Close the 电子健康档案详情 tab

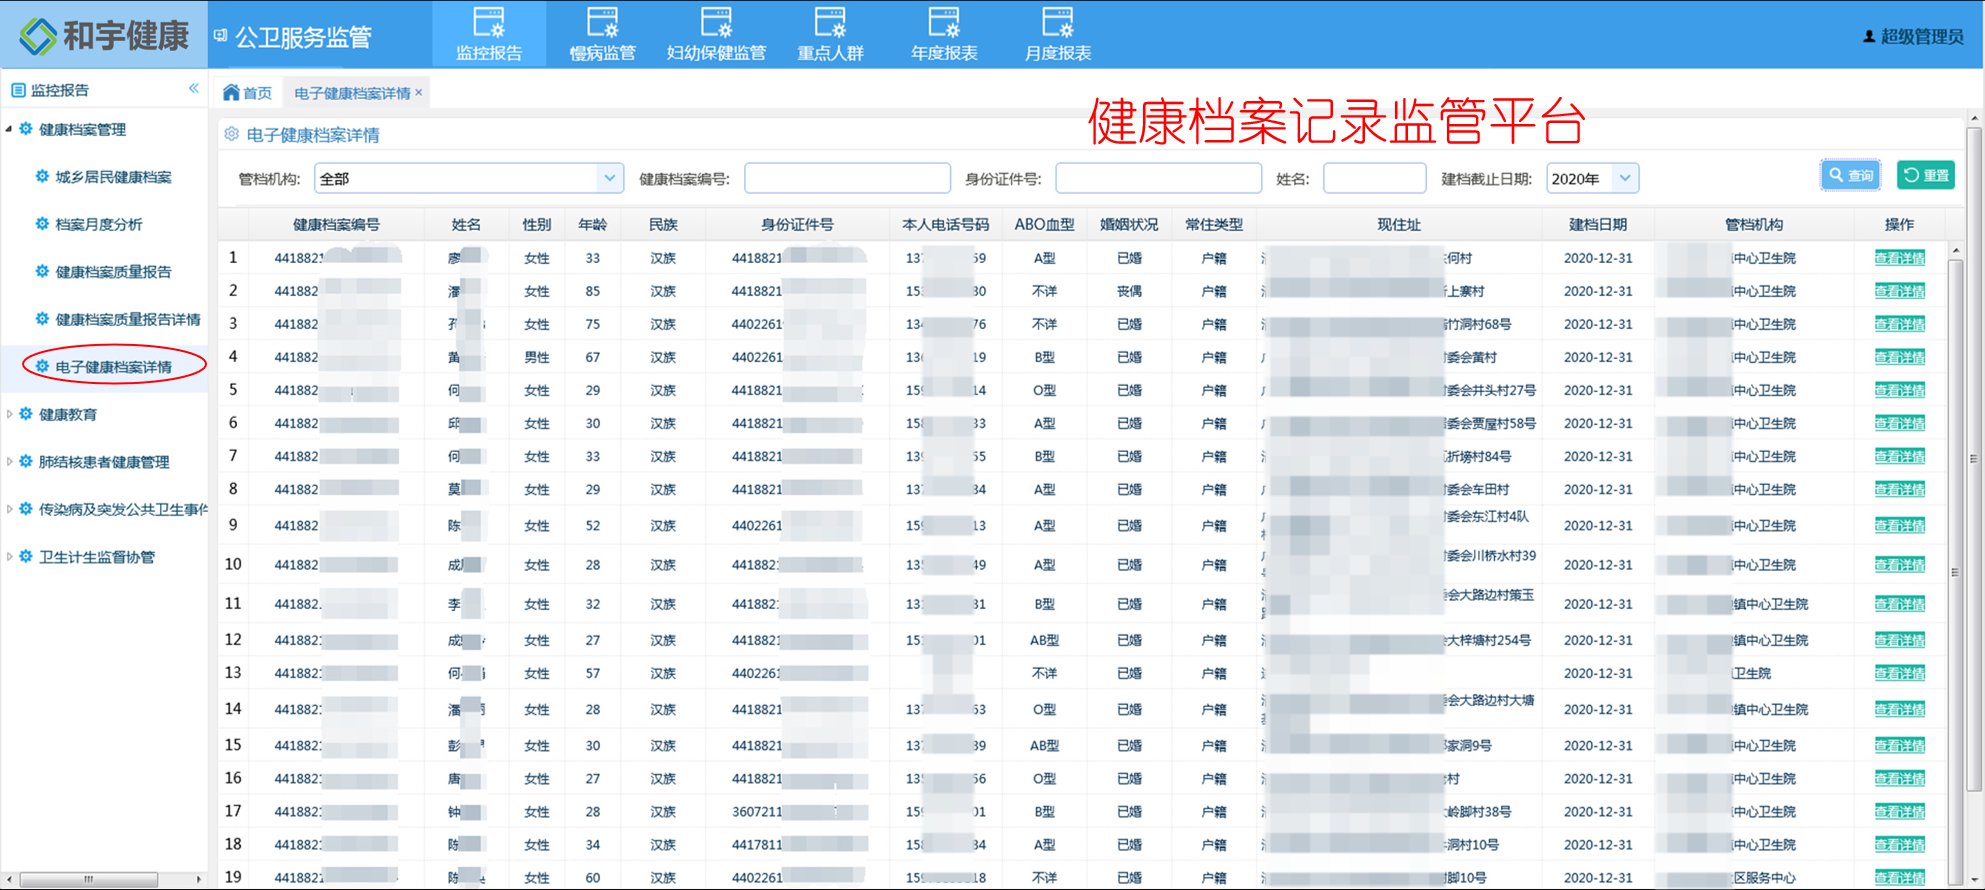tap(419, 93)
